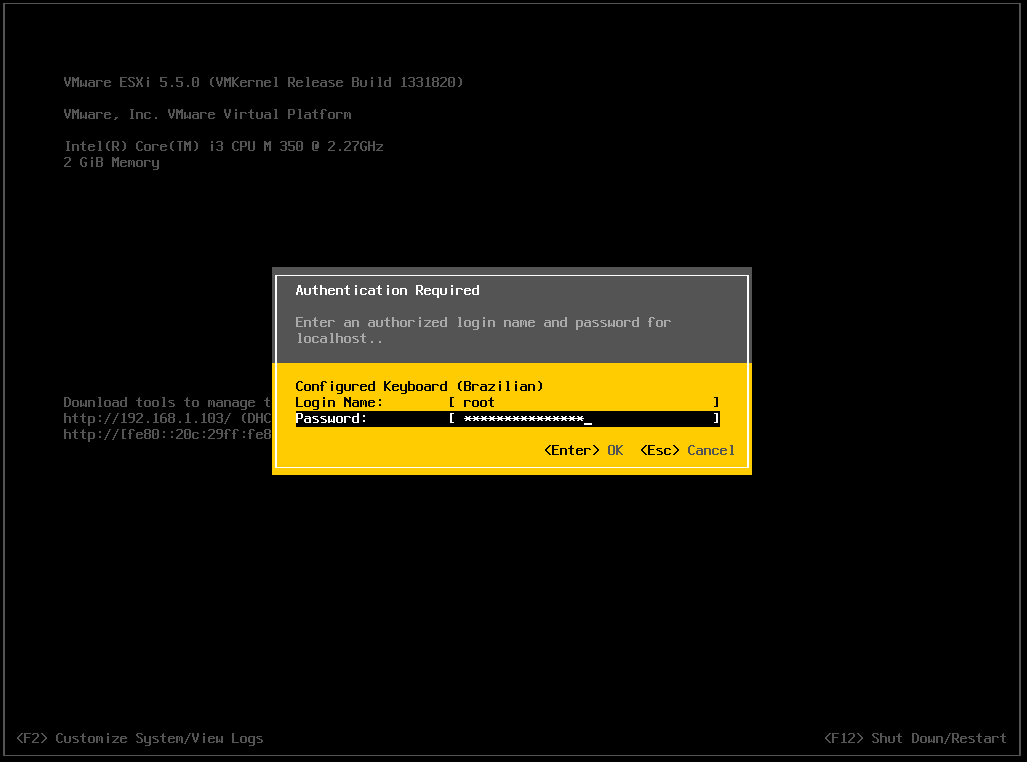Click the Configured Keyboard (Brazilian) label
This screenshot has height=762, width=1027.
419,386
